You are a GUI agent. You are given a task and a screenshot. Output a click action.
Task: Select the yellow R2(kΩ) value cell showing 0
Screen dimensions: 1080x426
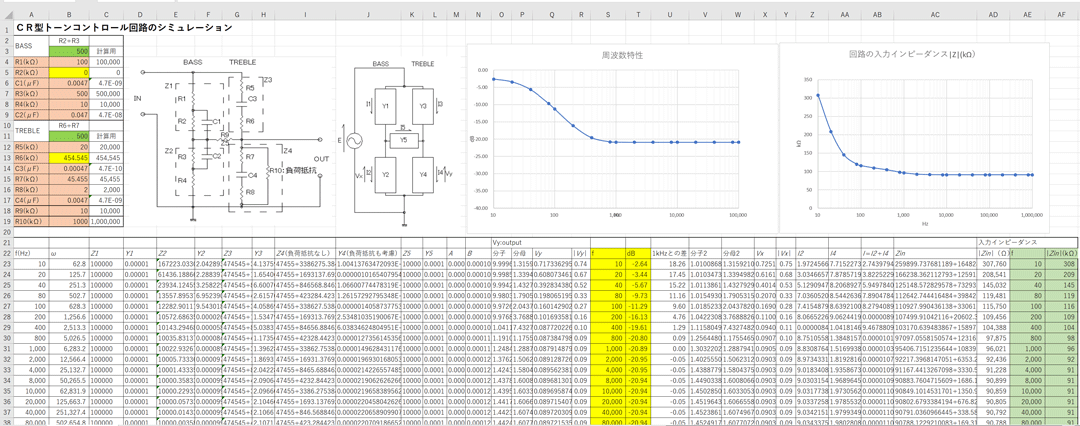pos(70,72)
